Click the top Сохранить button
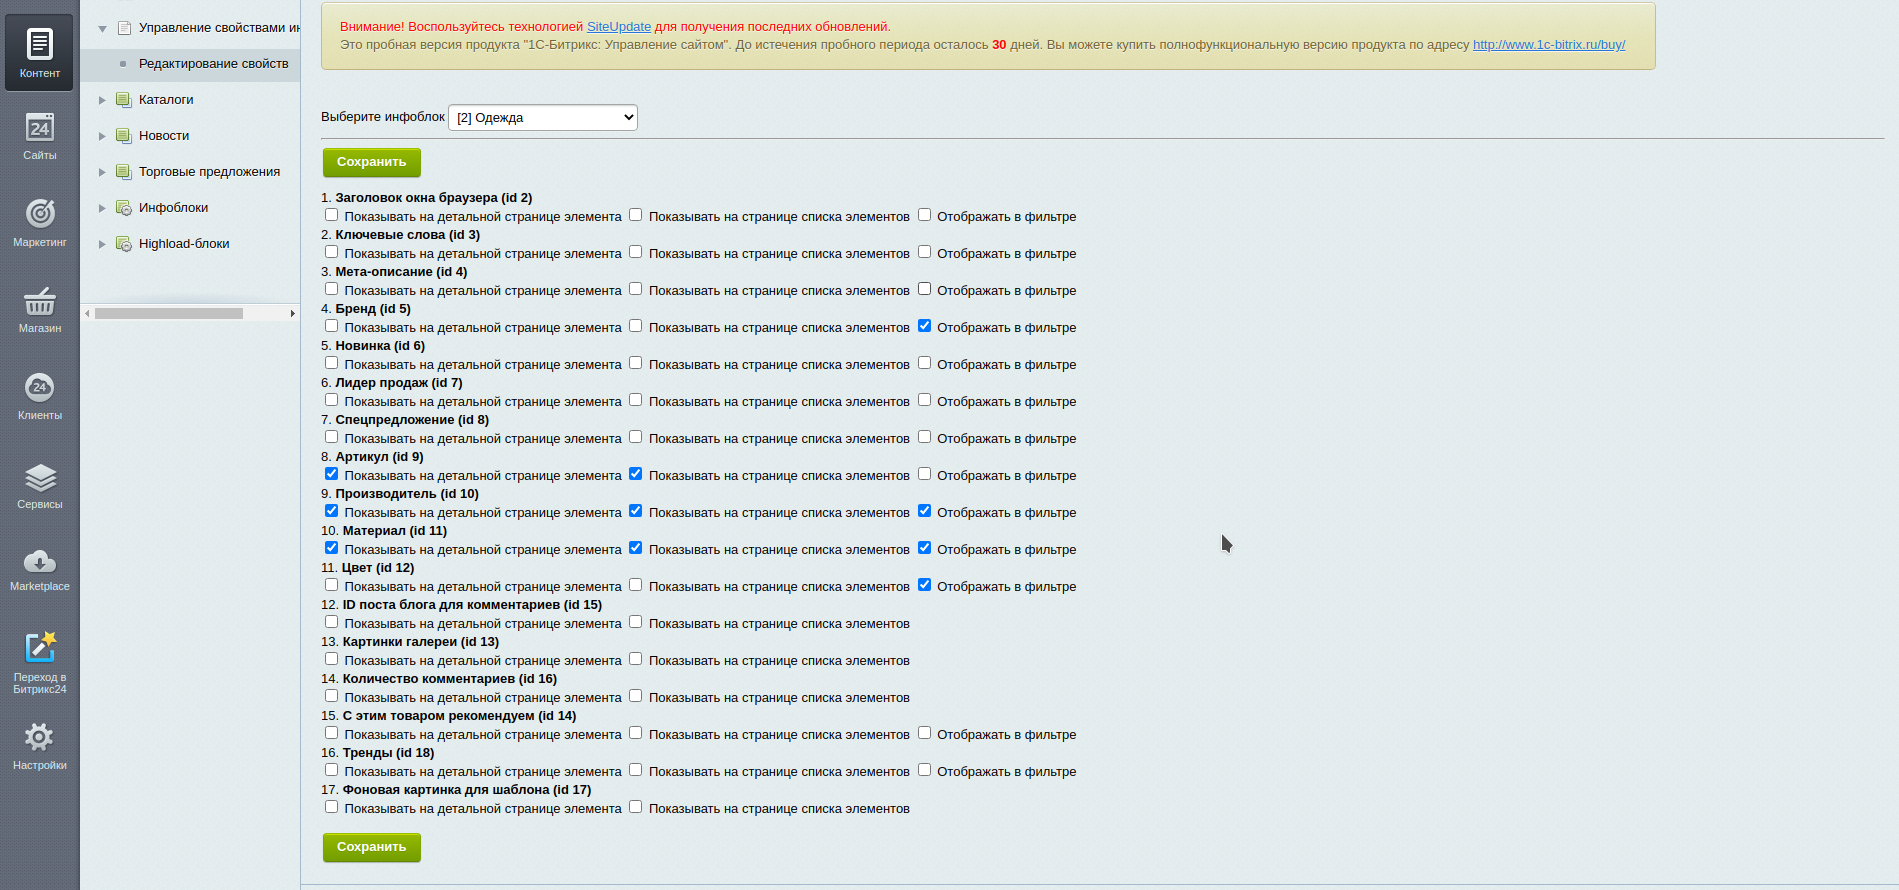Screen dimensions: 1899x890 (371, 162)
